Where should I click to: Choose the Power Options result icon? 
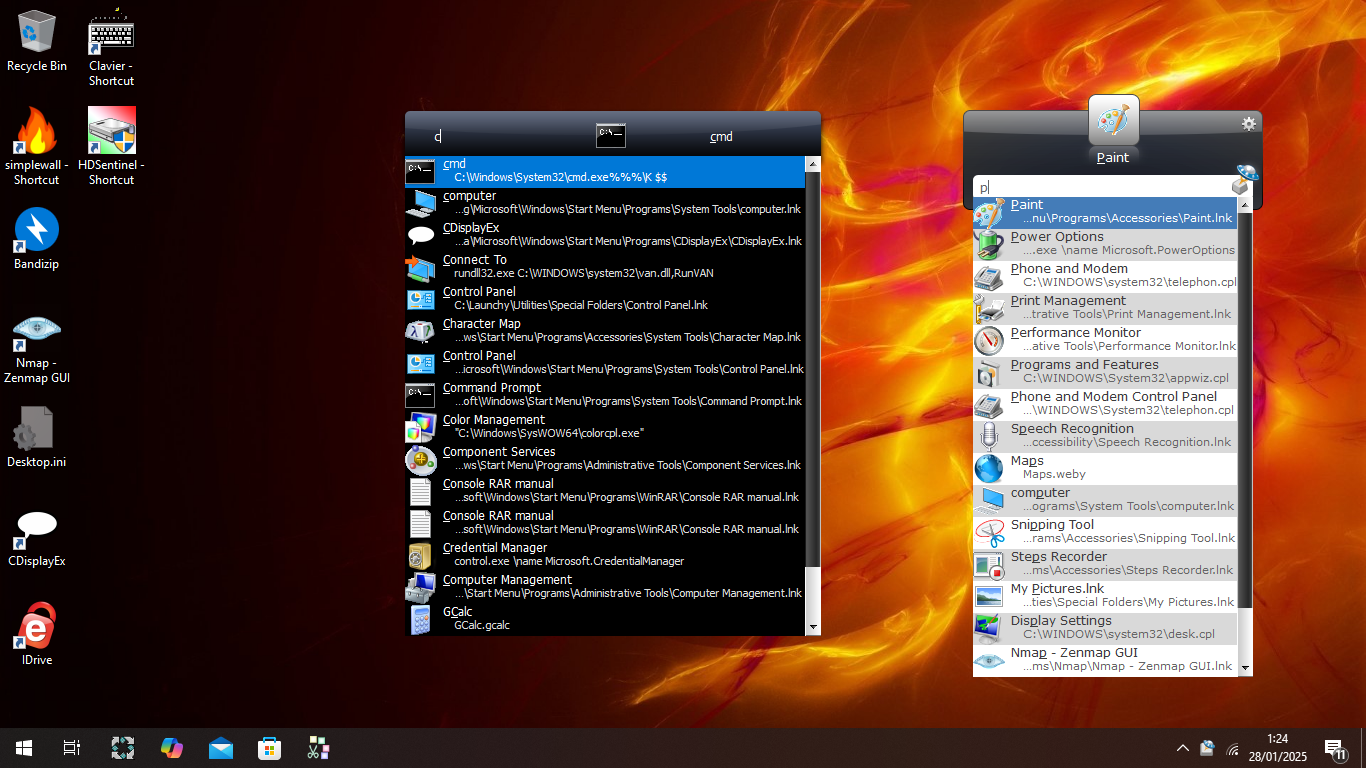click(x=989, y=244)
